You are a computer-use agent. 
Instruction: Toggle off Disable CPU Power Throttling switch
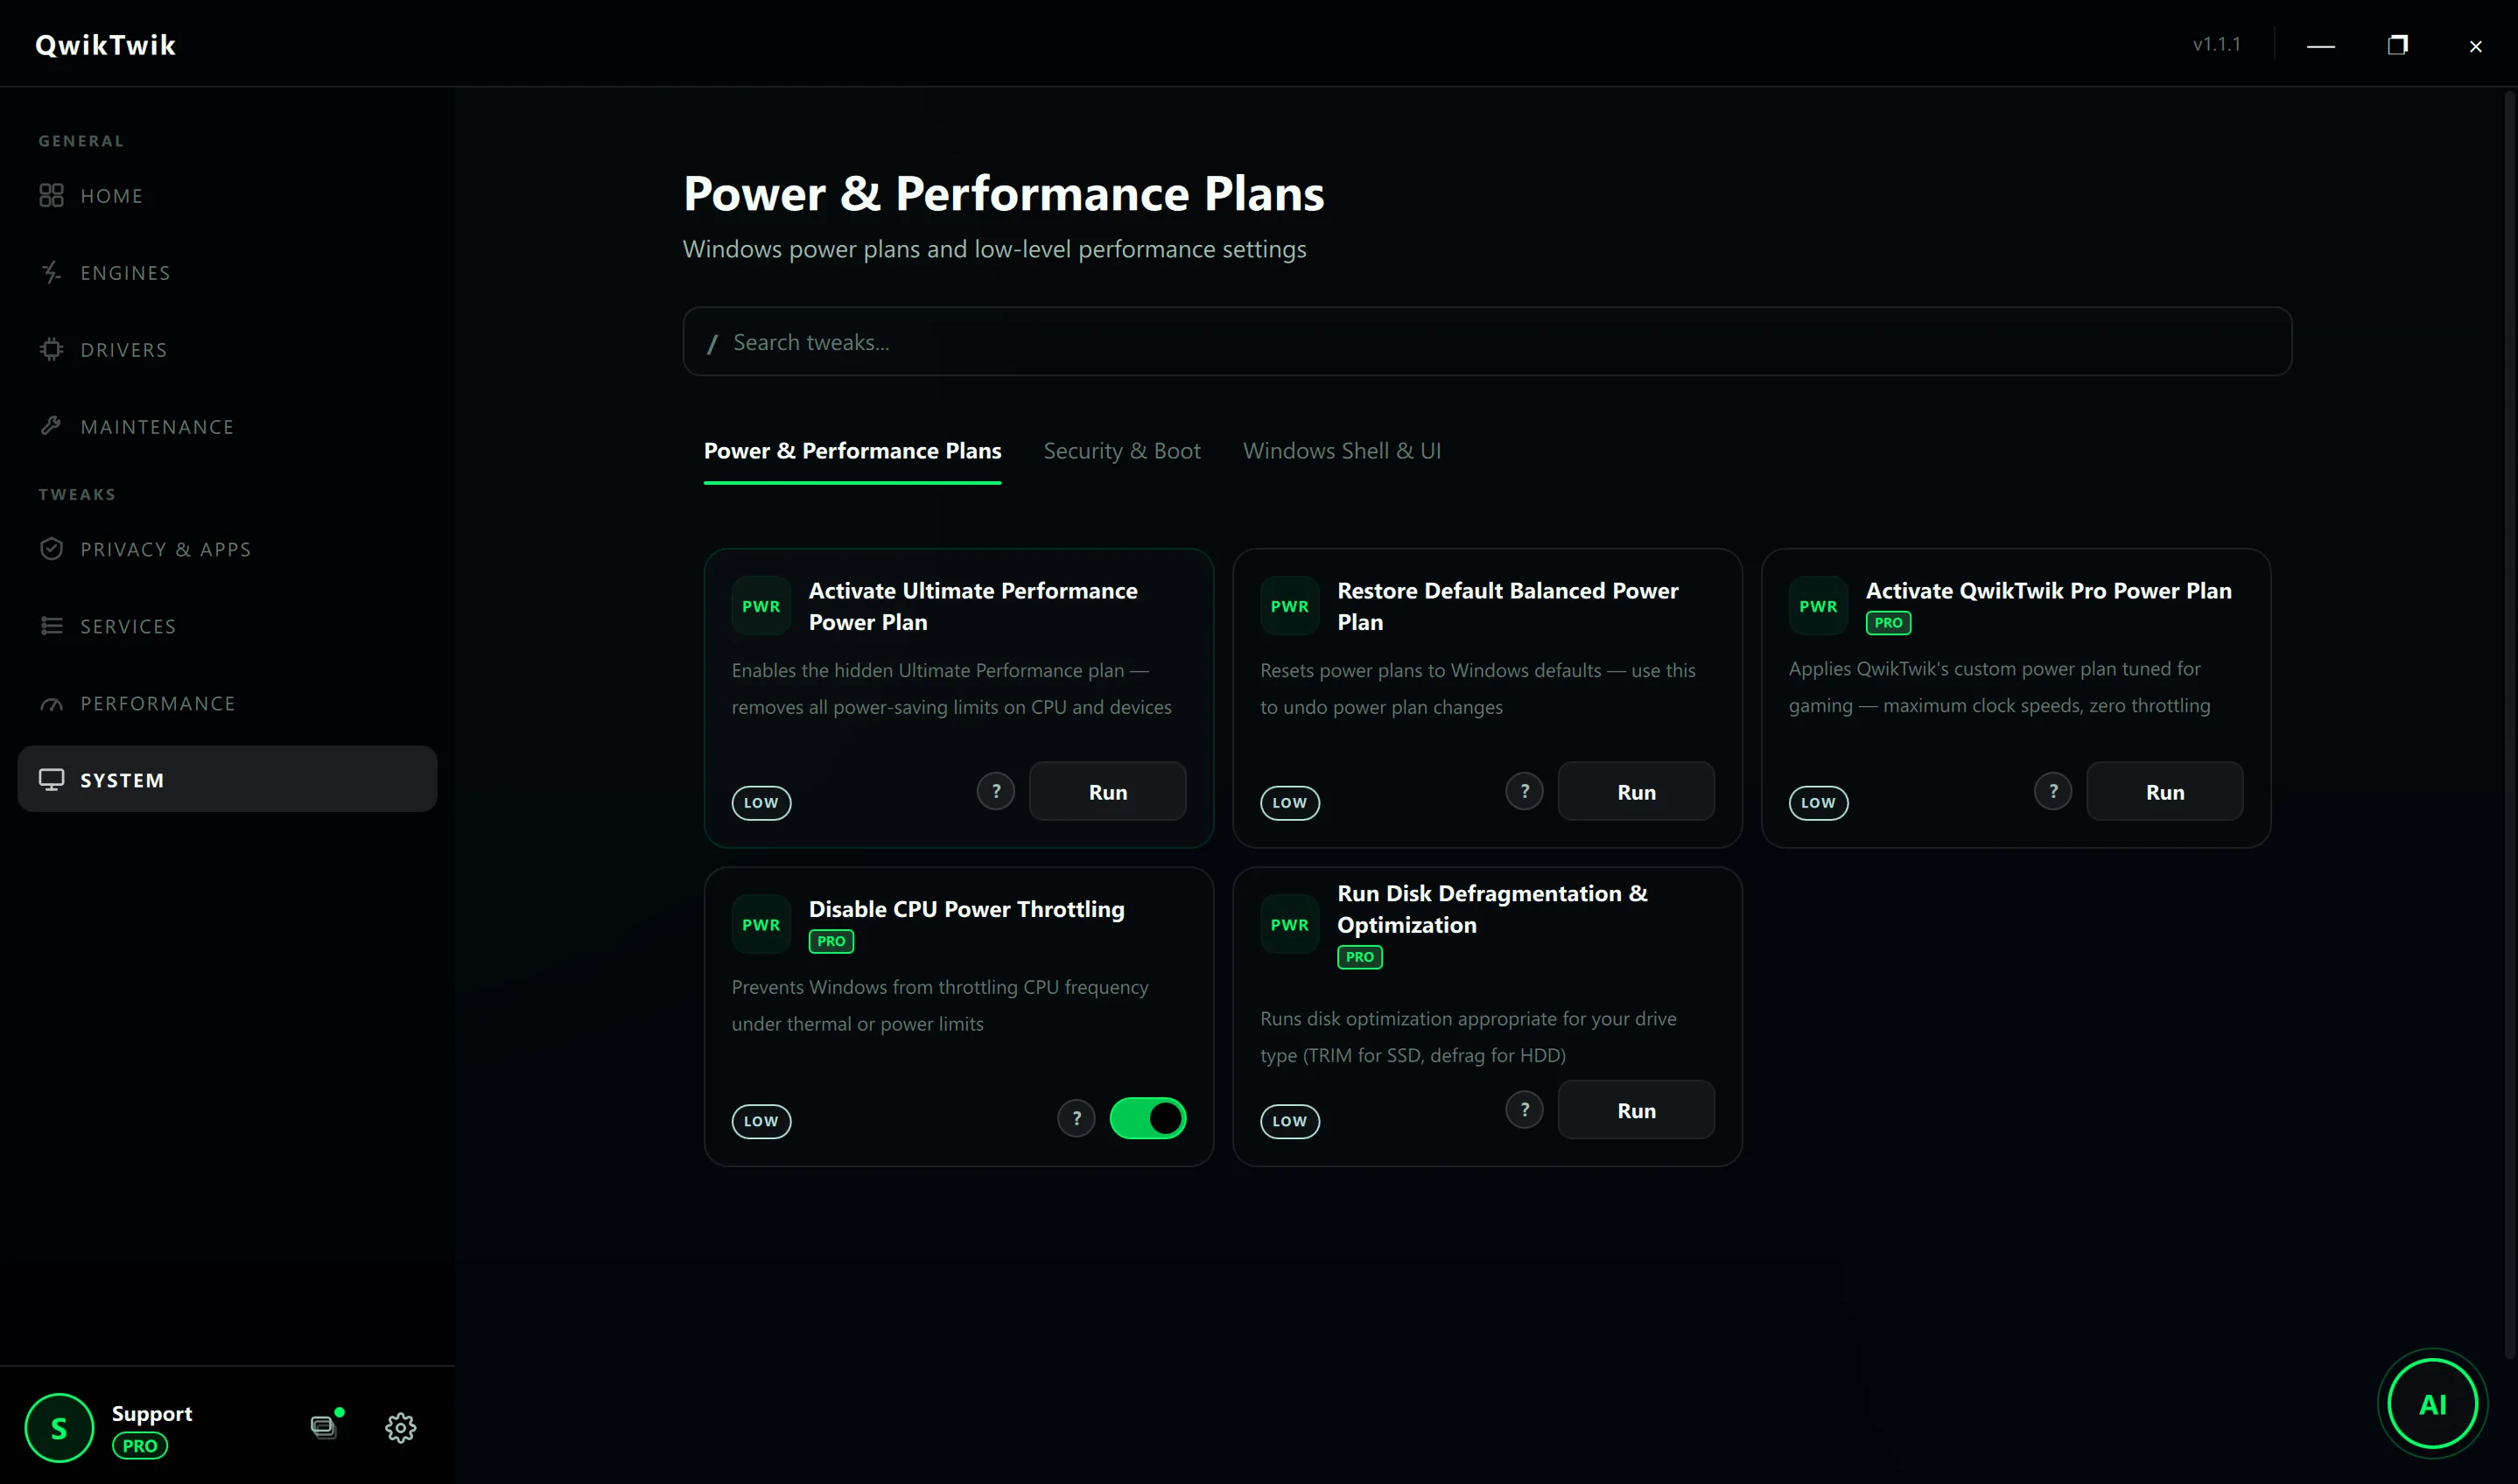click(x=1148, y=1118)
